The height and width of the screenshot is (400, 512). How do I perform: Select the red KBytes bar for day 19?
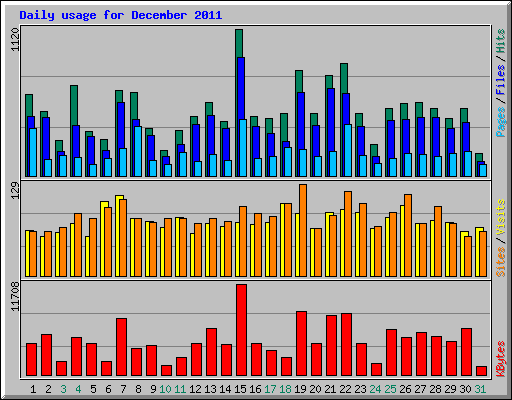(x=302, y=344)
